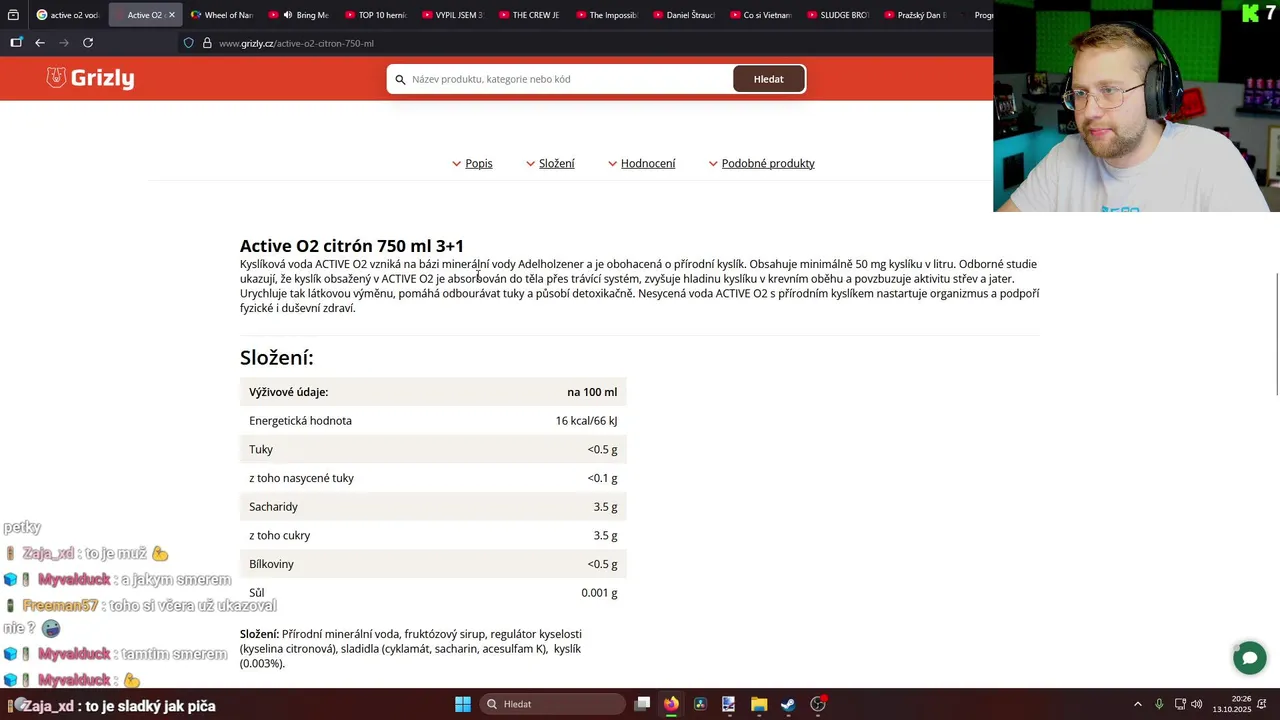This screenshot has height=720, width=1280.
Task: Switch to the Wheel of Names tab
Action: pyautogui.click(x=221, y=15)
